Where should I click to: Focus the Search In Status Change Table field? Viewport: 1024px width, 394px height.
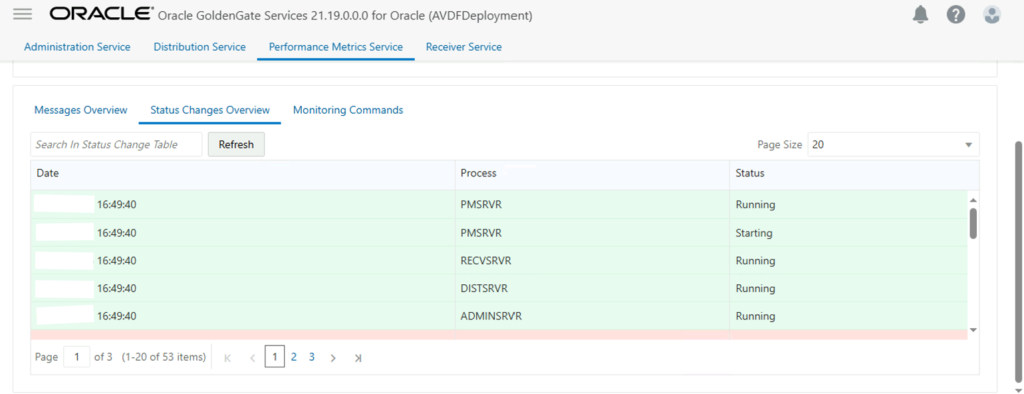click(x=116, y=144)
